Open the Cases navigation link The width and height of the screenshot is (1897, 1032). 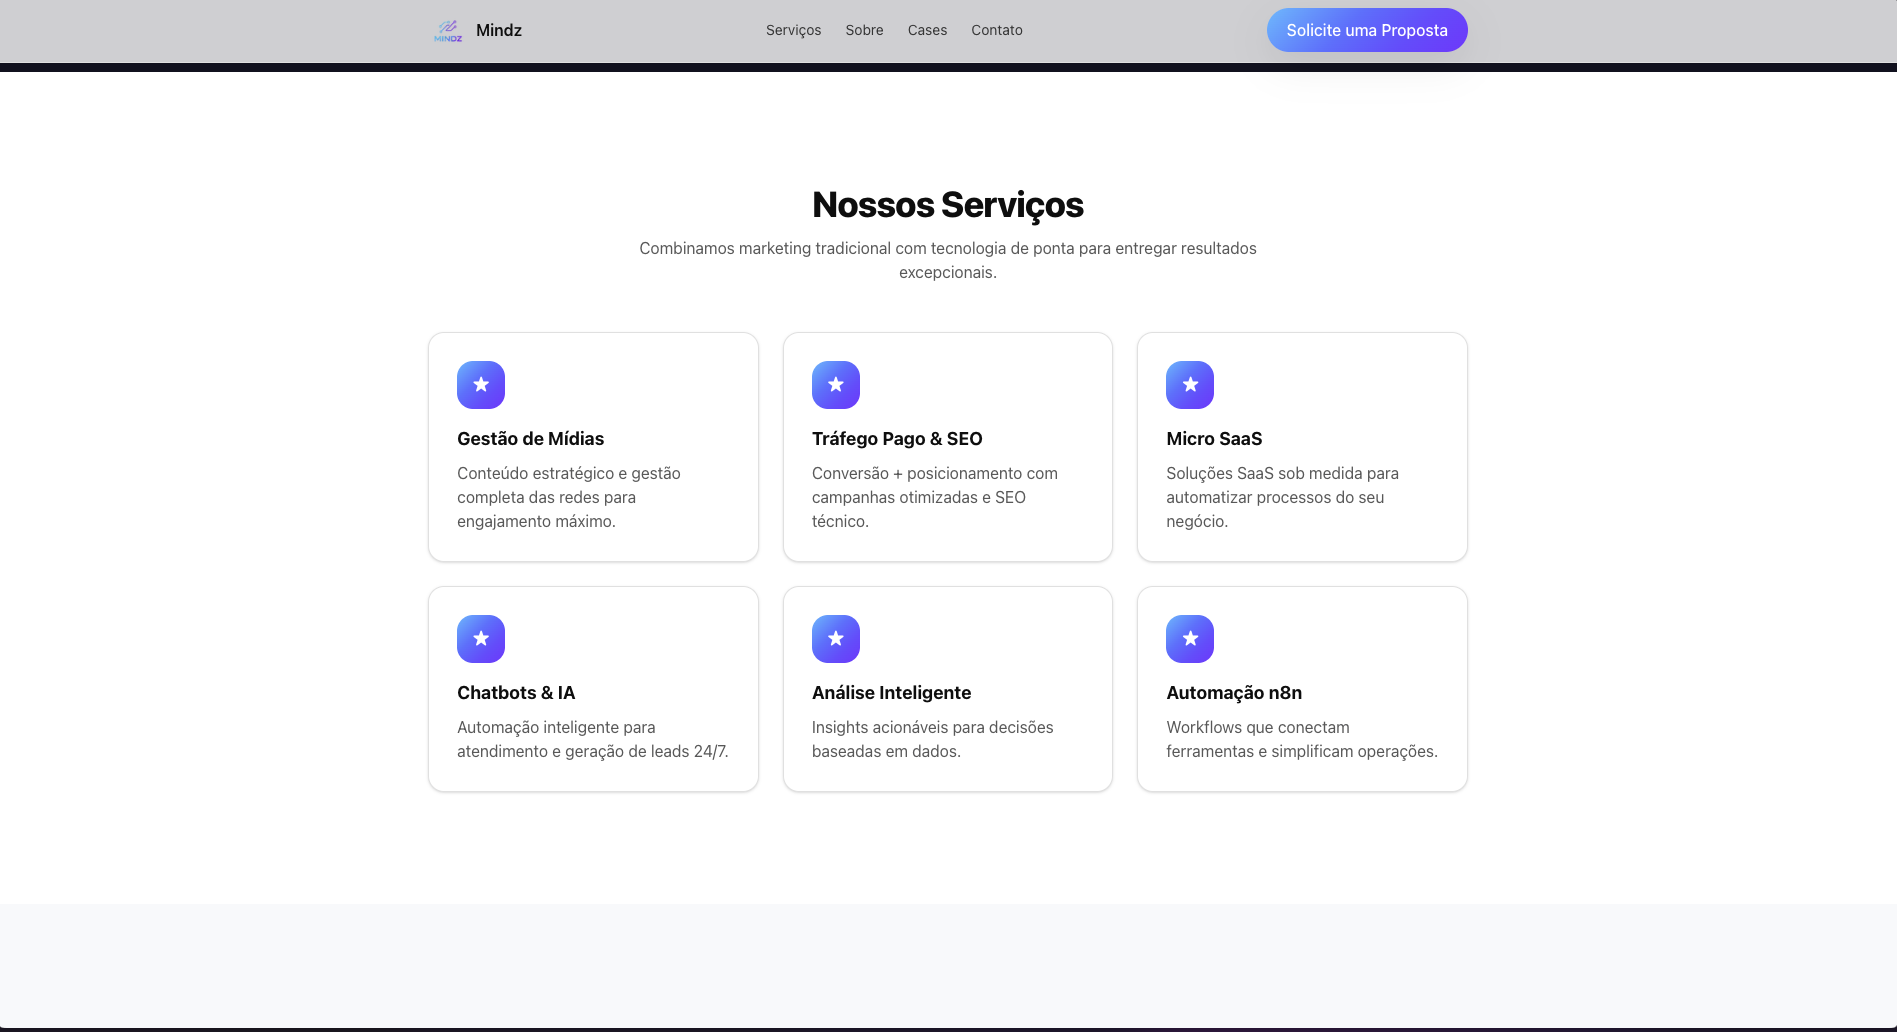coord(927,30)
